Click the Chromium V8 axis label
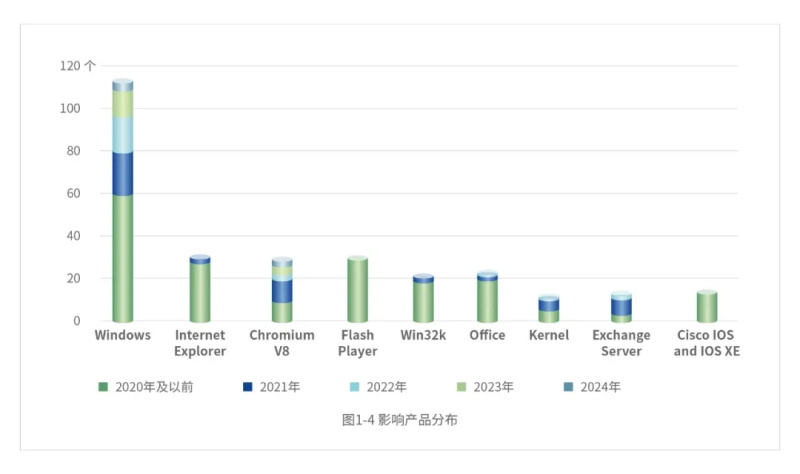 click(282, 343)
